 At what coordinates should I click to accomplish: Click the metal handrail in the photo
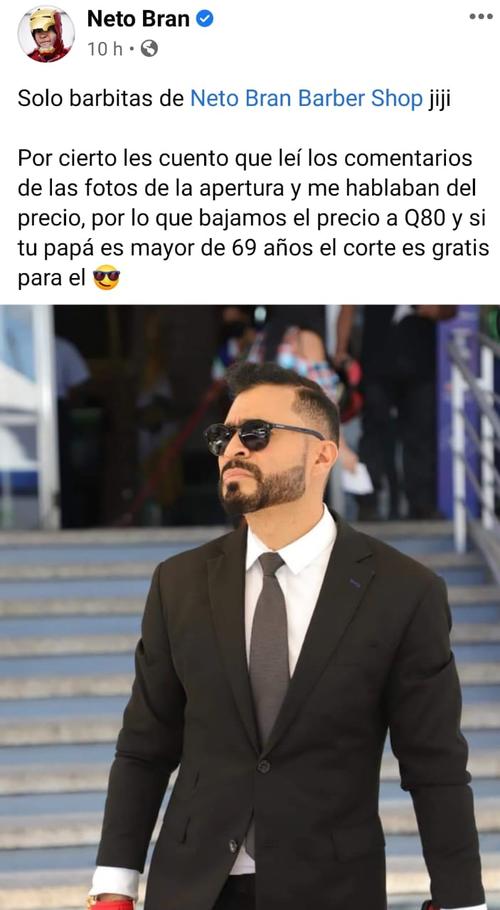tap(473, 441)
